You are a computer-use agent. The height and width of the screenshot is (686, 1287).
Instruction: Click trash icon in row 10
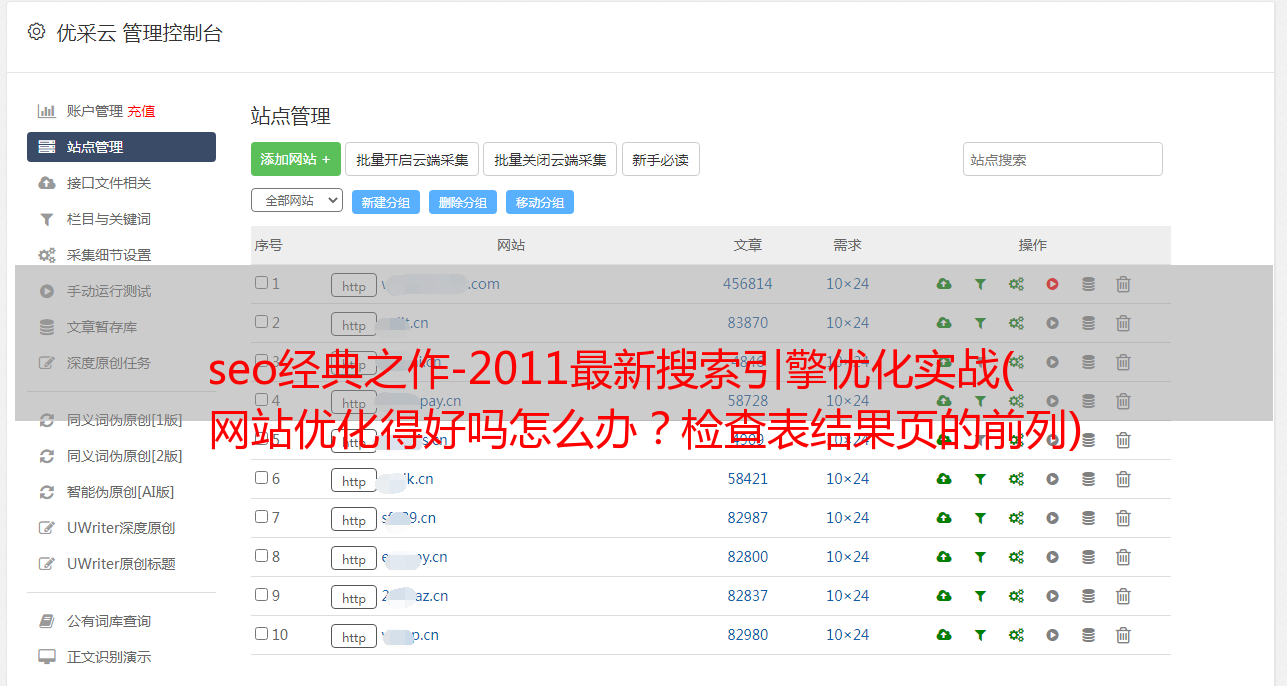point(1123,635)
